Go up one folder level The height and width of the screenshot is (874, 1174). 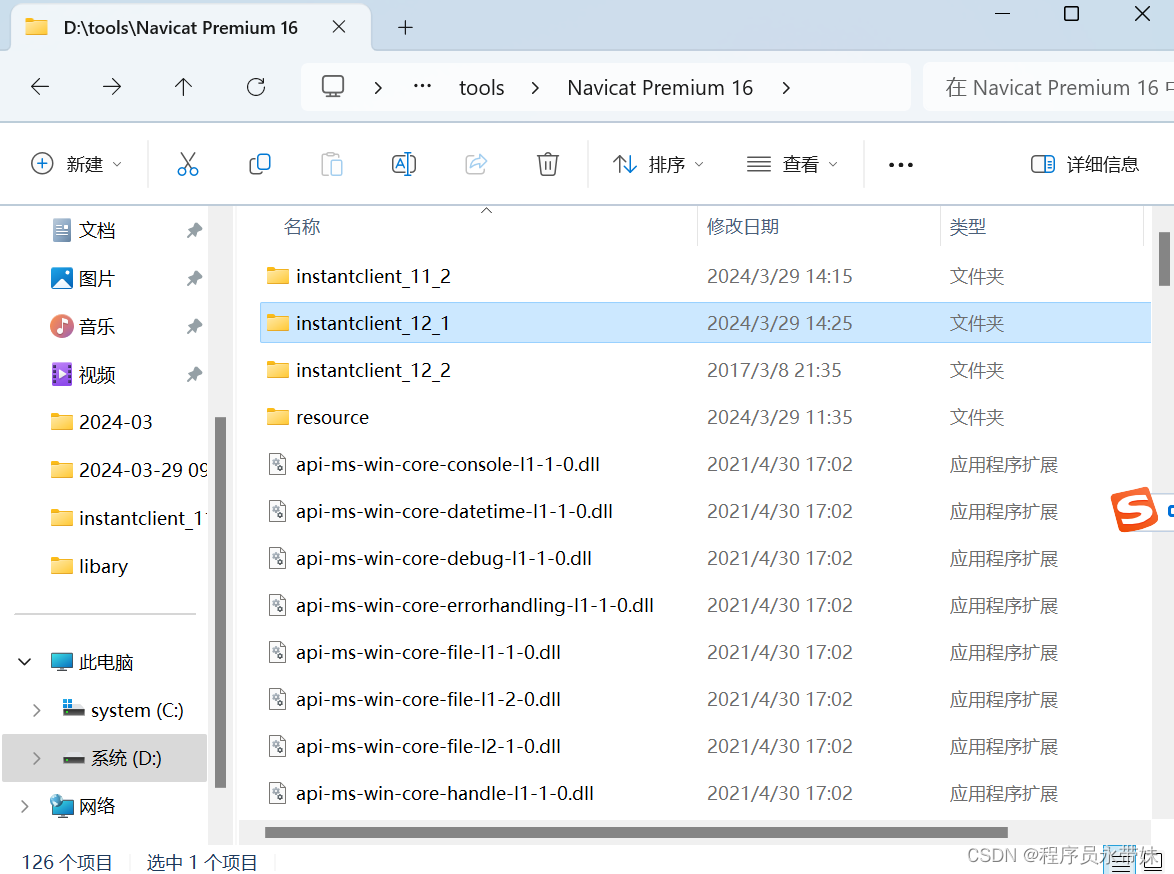point(183,87)
